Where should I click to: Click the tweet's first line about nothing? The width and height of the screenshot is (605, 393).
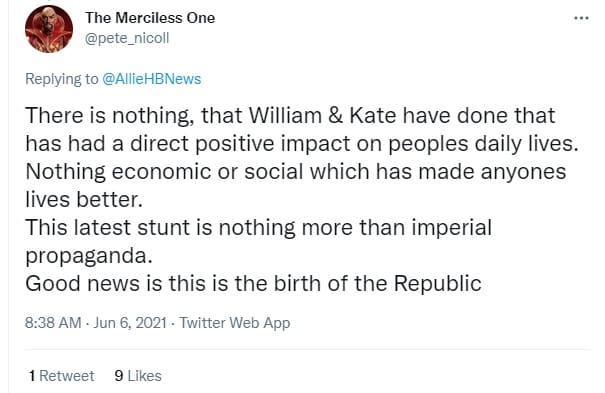pos(290,115)
